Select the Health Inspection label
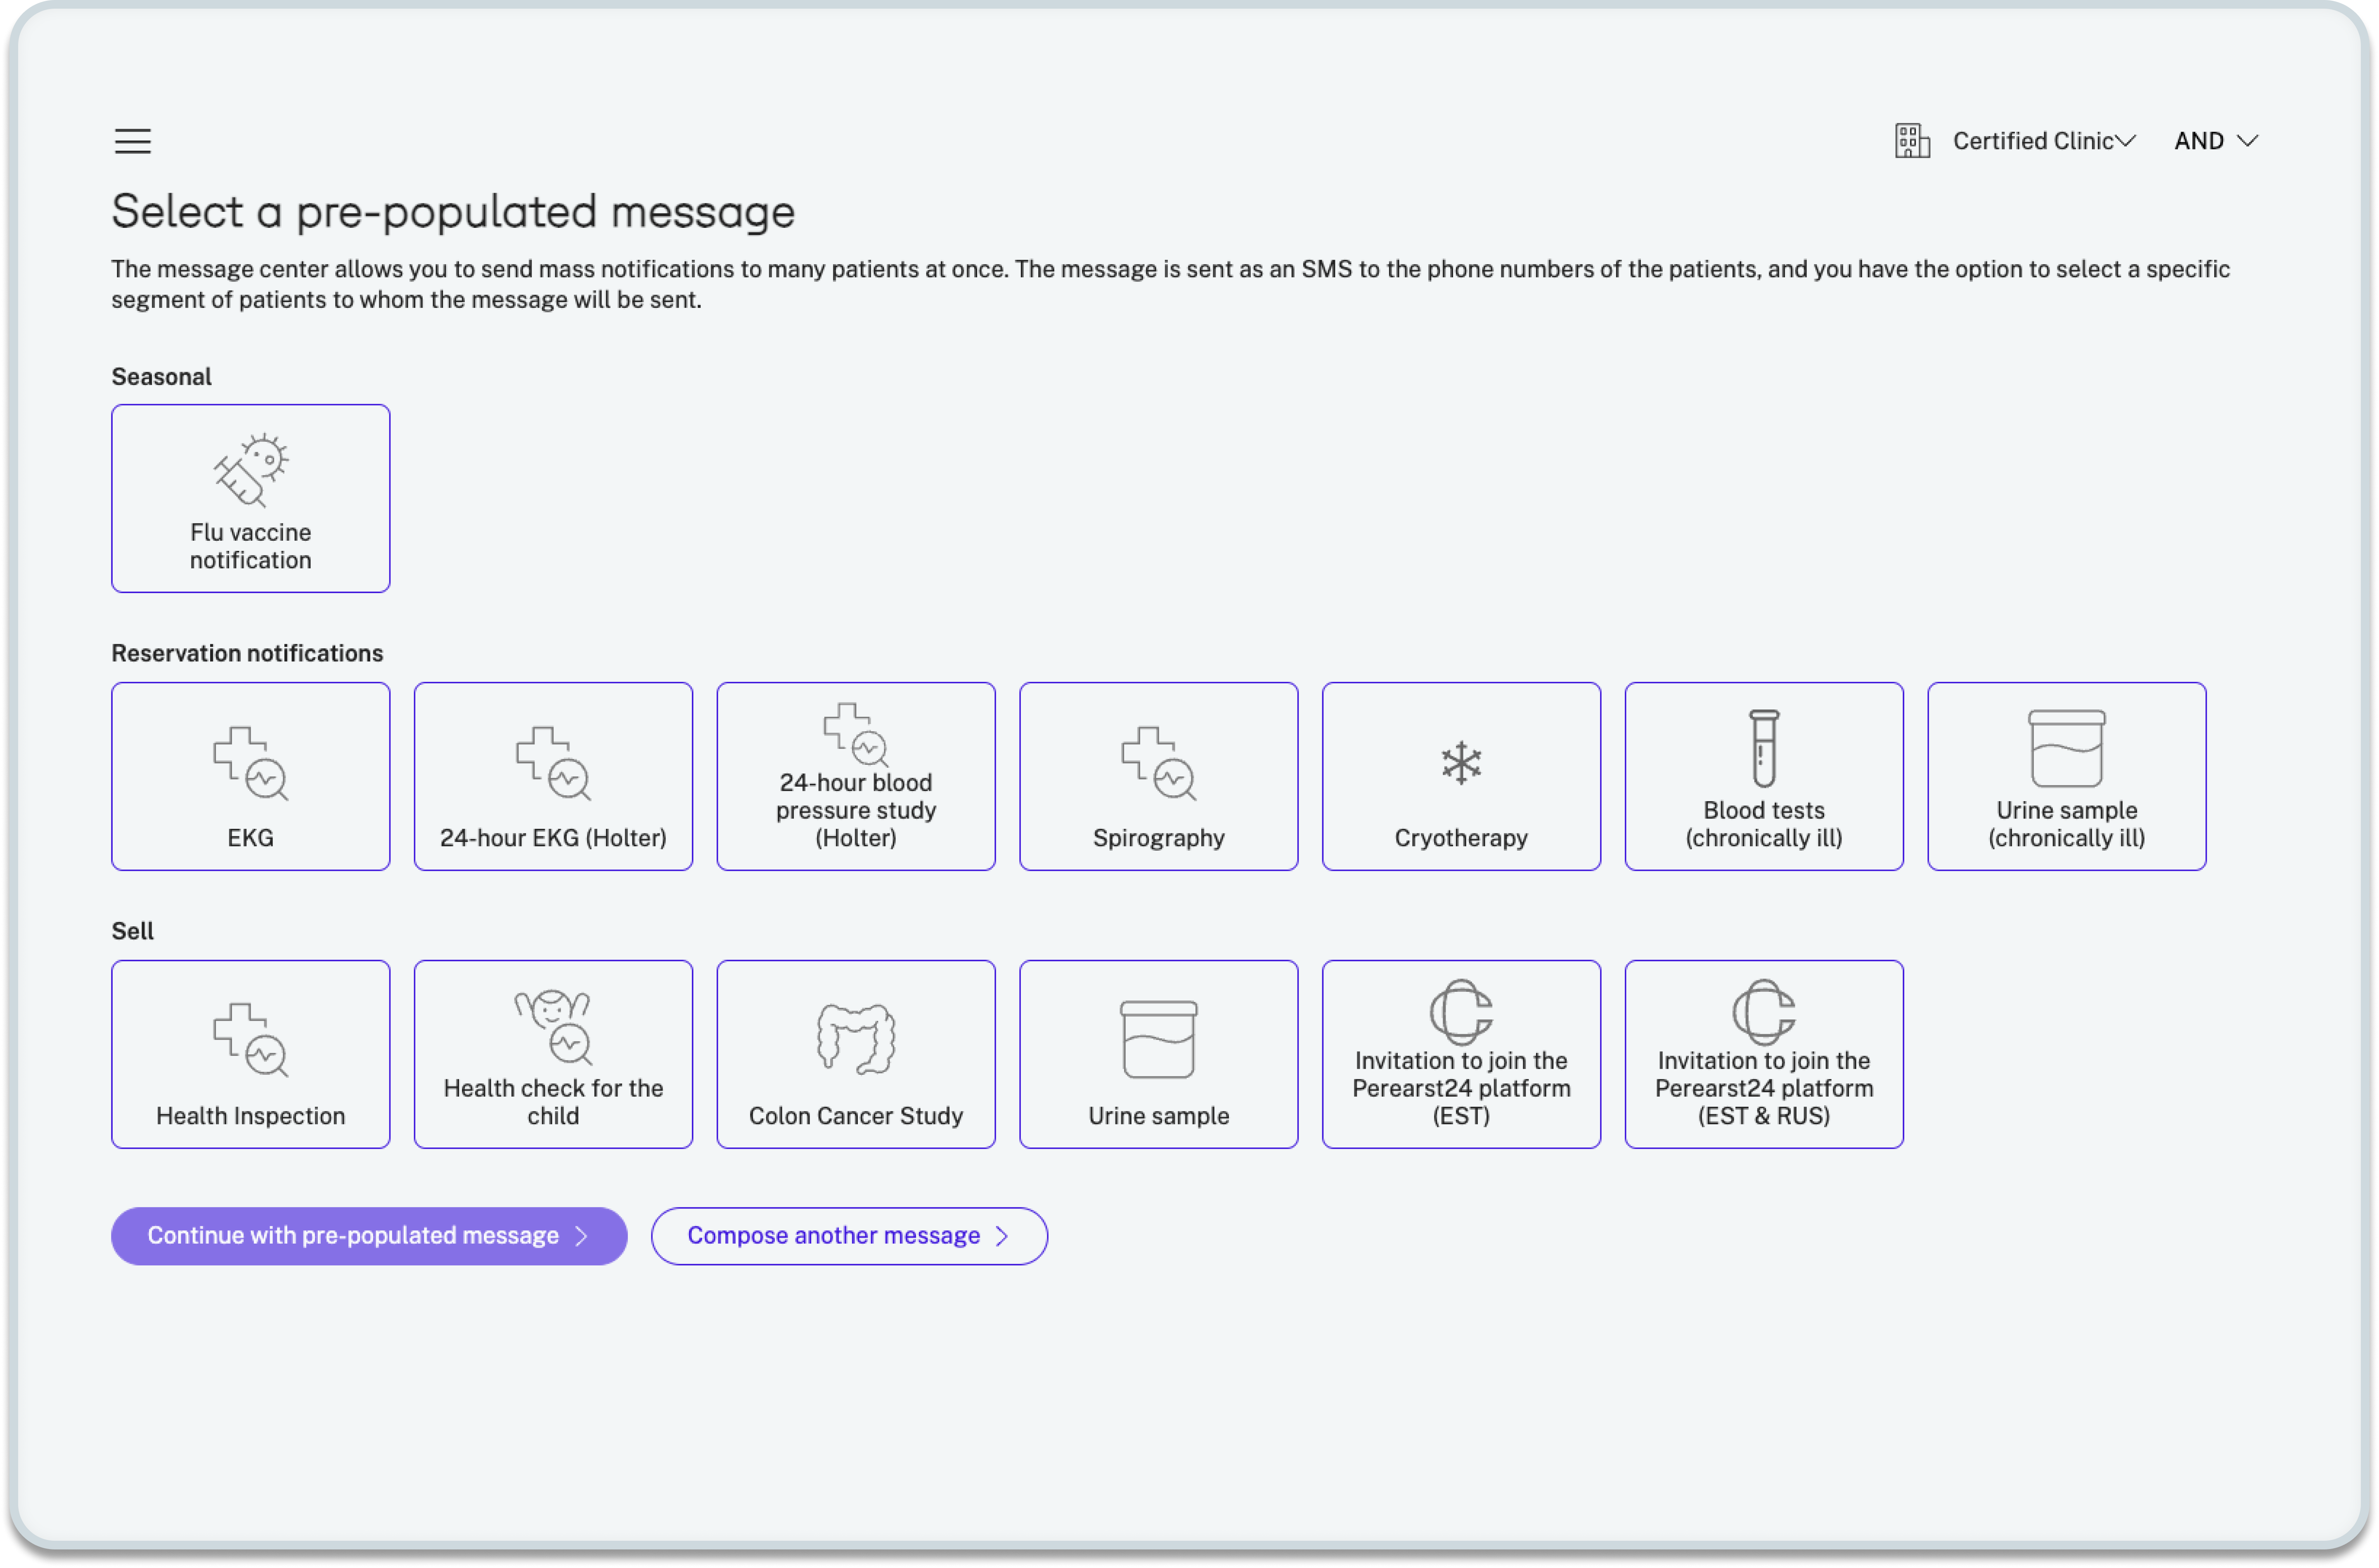 (x=250, y=1116)
